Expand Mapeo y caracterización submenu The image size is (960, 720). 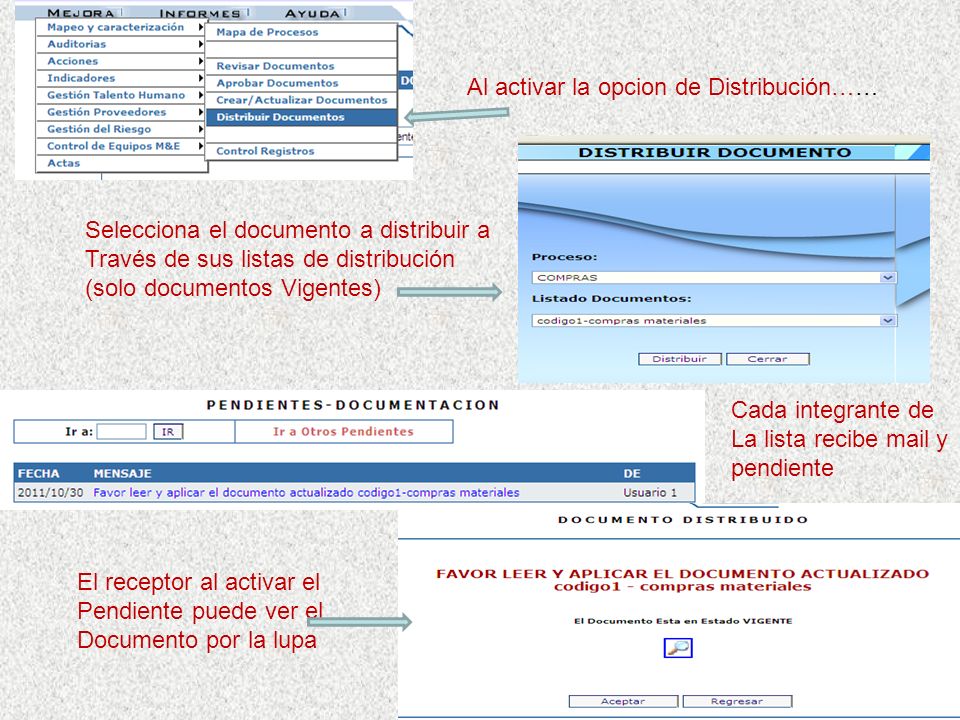[x=121, y=28]
